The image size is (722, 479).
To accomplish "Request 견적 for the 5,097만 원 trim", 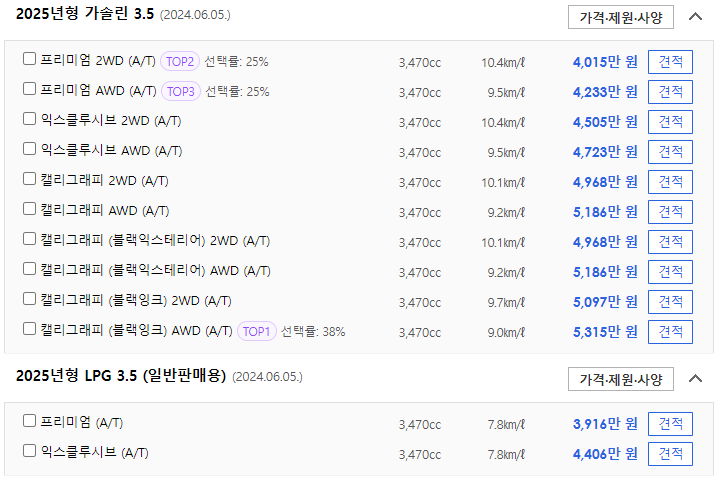I will pos(670,302).
